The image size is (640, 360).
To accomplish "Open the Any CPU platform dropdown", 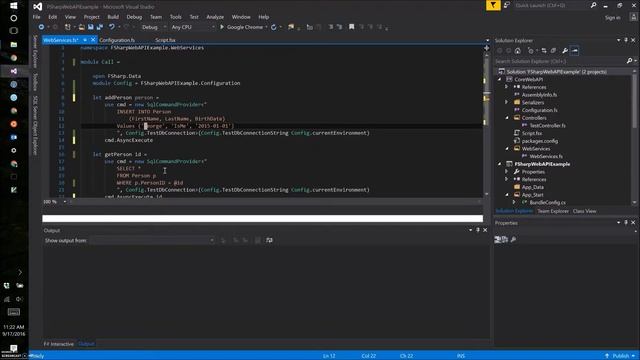I will pyautogui.click(x=193, y=27).
